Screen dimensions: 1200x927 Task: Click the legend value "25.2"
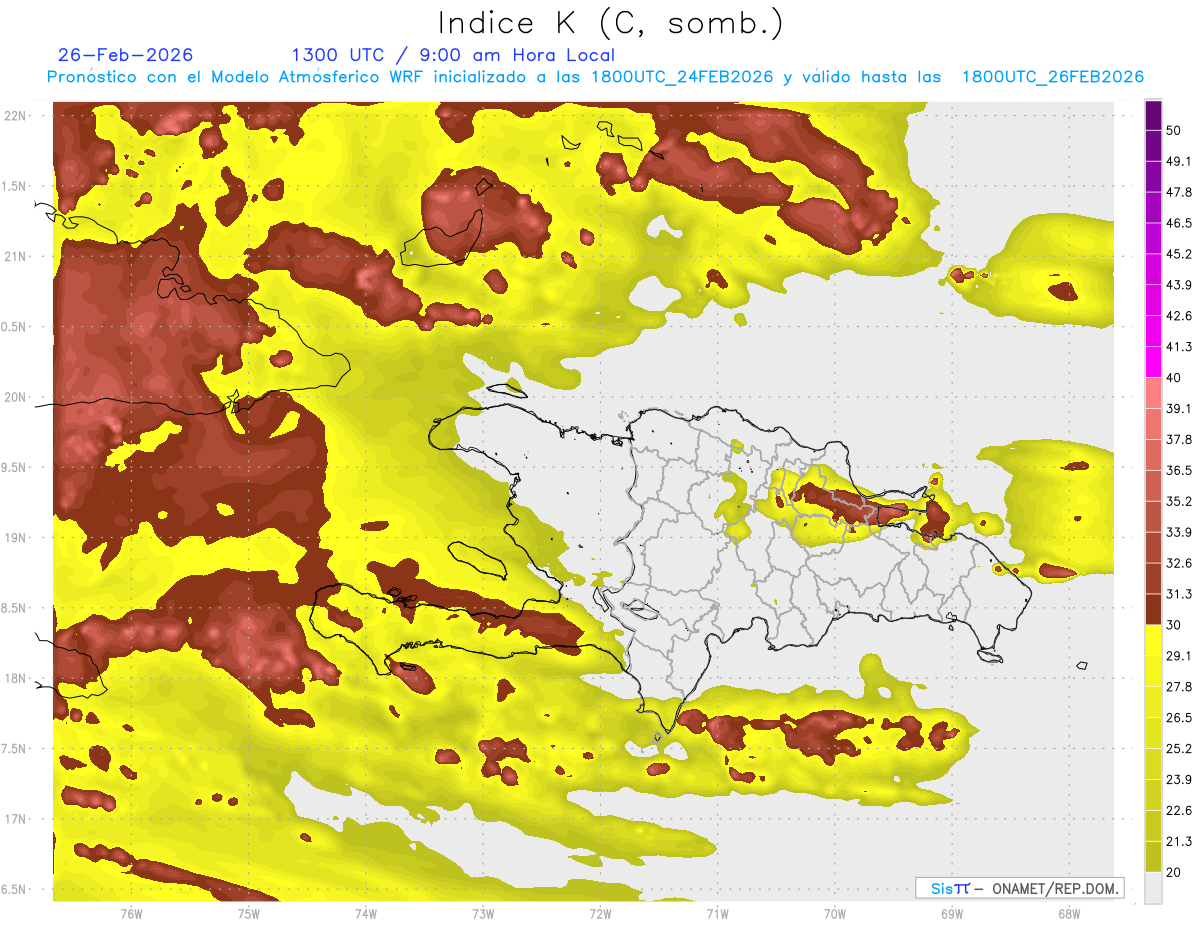click(x=1179, y=749)
